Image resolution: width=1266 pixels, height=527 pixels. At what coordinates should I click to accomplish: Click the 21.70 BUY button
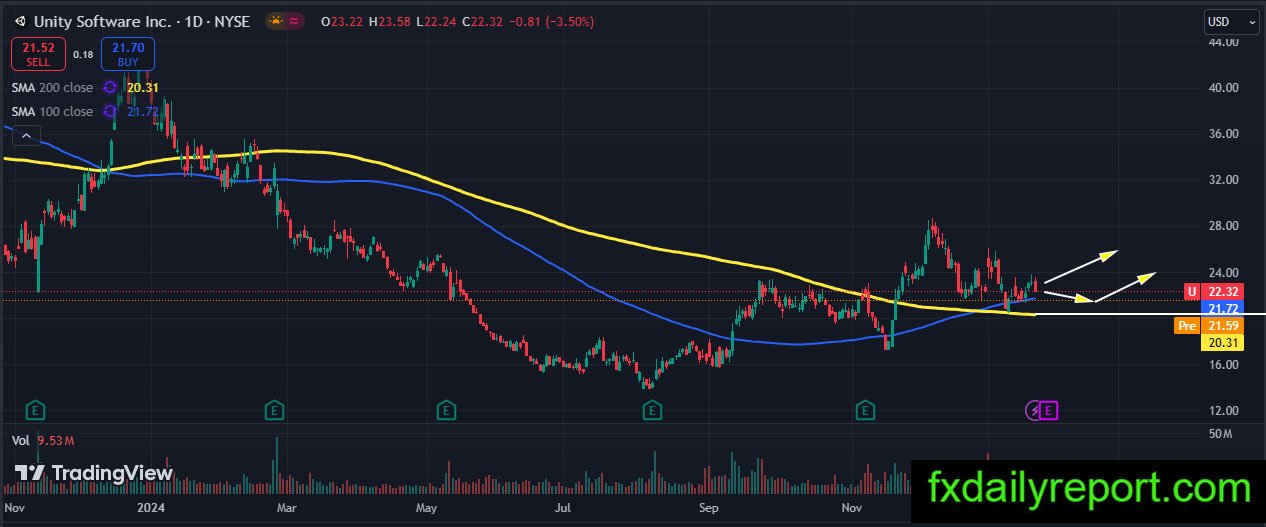(x=127, y=54)
